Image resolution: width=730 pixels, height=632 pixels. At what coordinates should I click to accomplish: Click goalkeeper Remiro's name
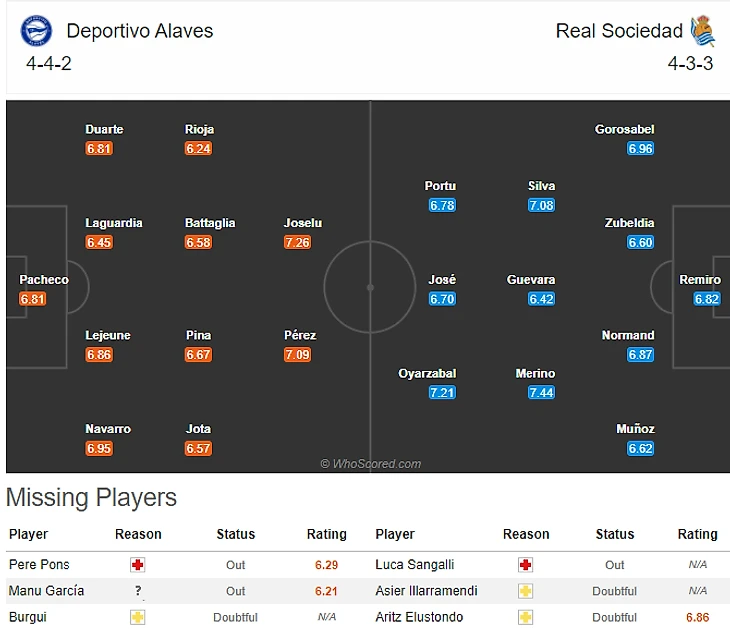[x=700, y=280]
